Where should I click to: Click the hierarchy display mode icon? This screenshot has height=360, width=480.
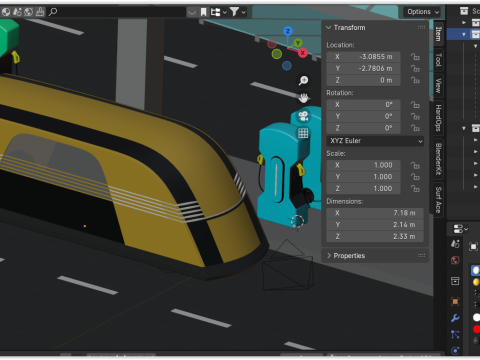pyautogui.click(x=215, y=12)
